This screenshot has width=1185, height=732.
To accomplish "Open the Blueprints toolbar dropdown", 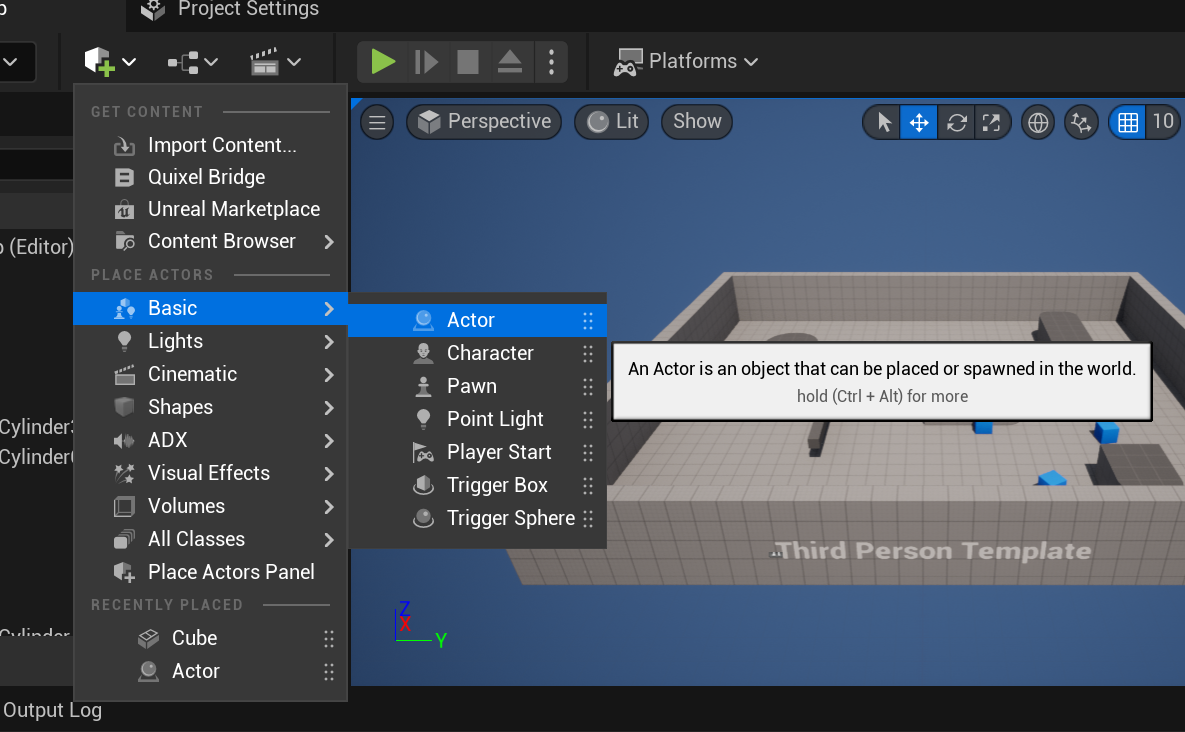I will 192,61.
